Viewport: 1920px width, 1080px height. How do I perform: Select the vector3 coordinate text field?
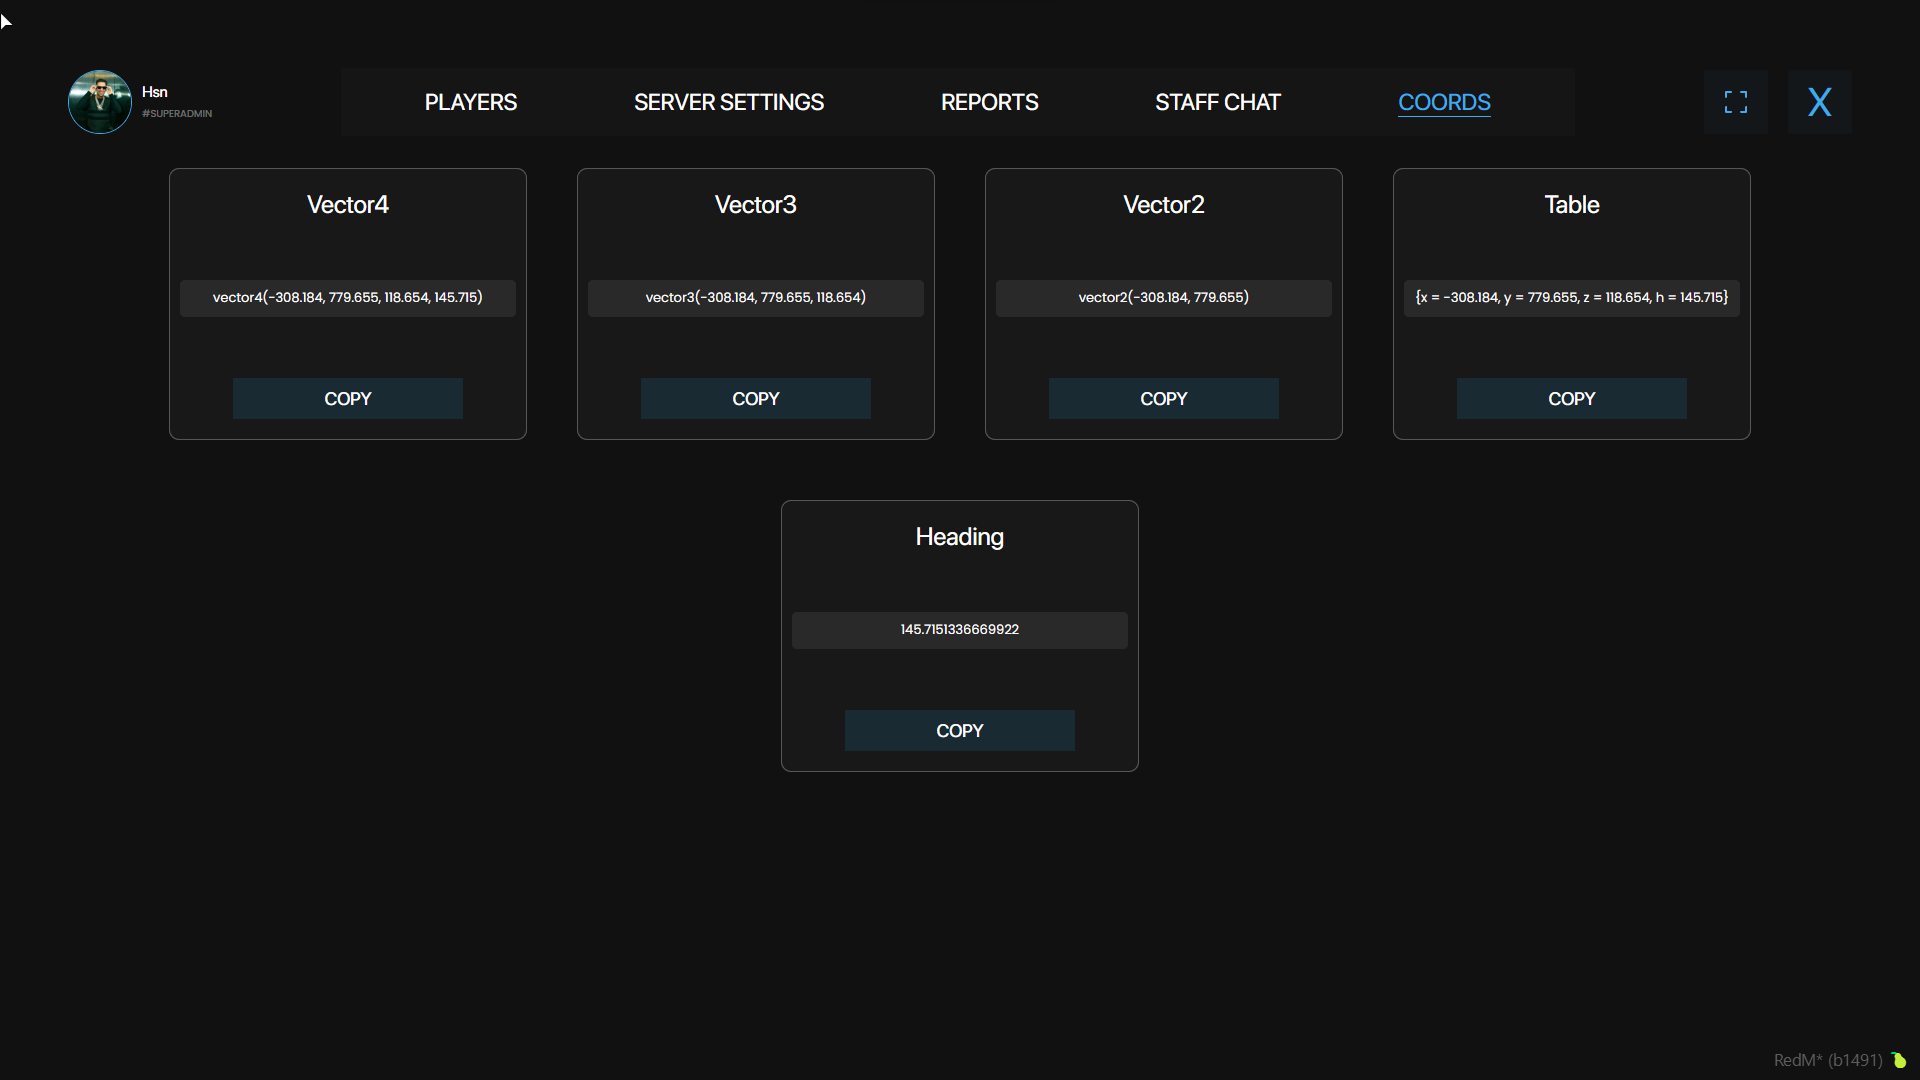(x=755, y=297)
